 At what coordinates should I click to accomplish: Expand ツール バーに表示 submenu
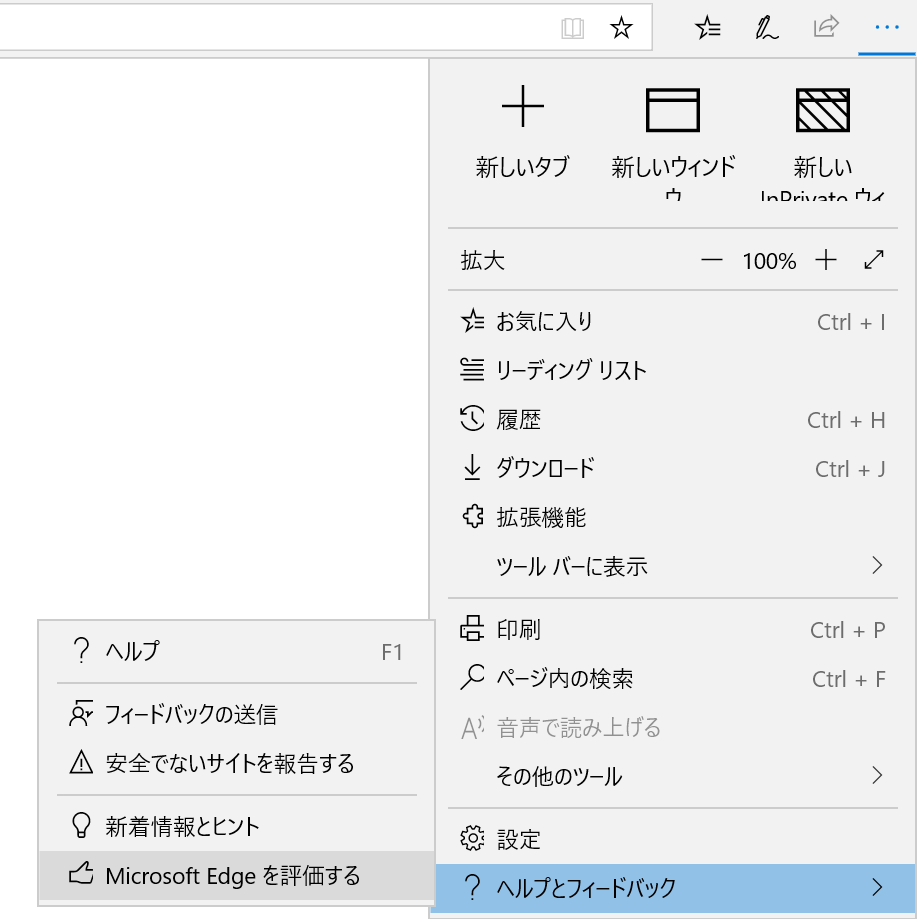(x=673, y=566)
